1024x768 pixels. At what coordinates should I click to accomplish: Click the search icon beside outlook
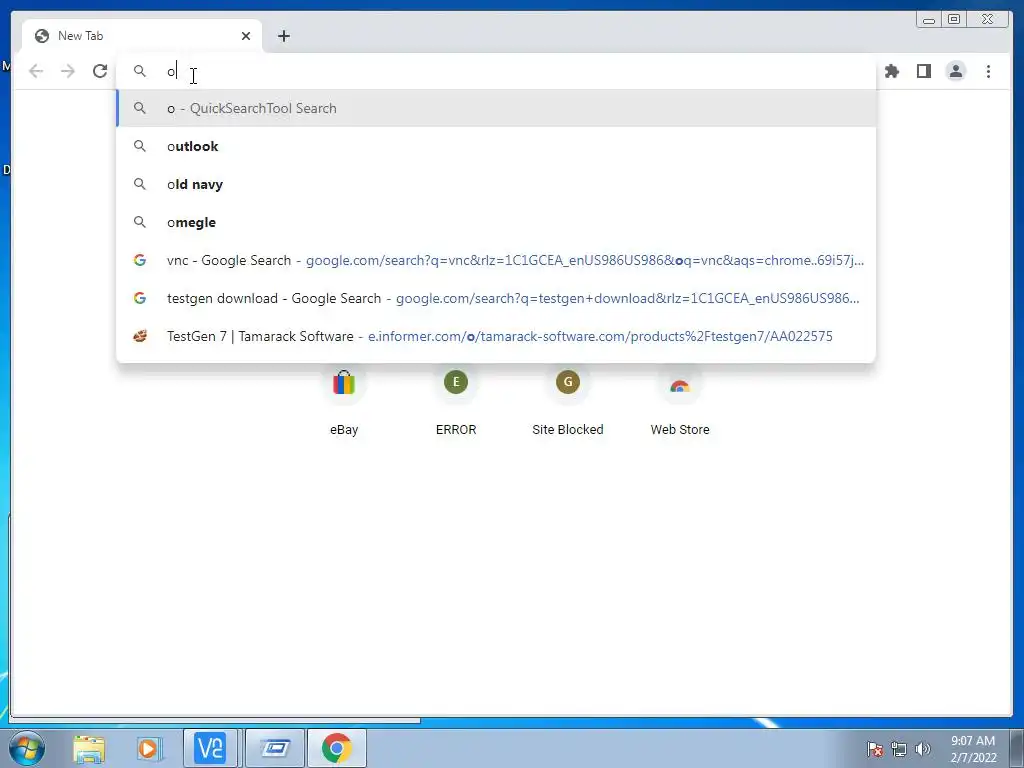coord(140,146)
